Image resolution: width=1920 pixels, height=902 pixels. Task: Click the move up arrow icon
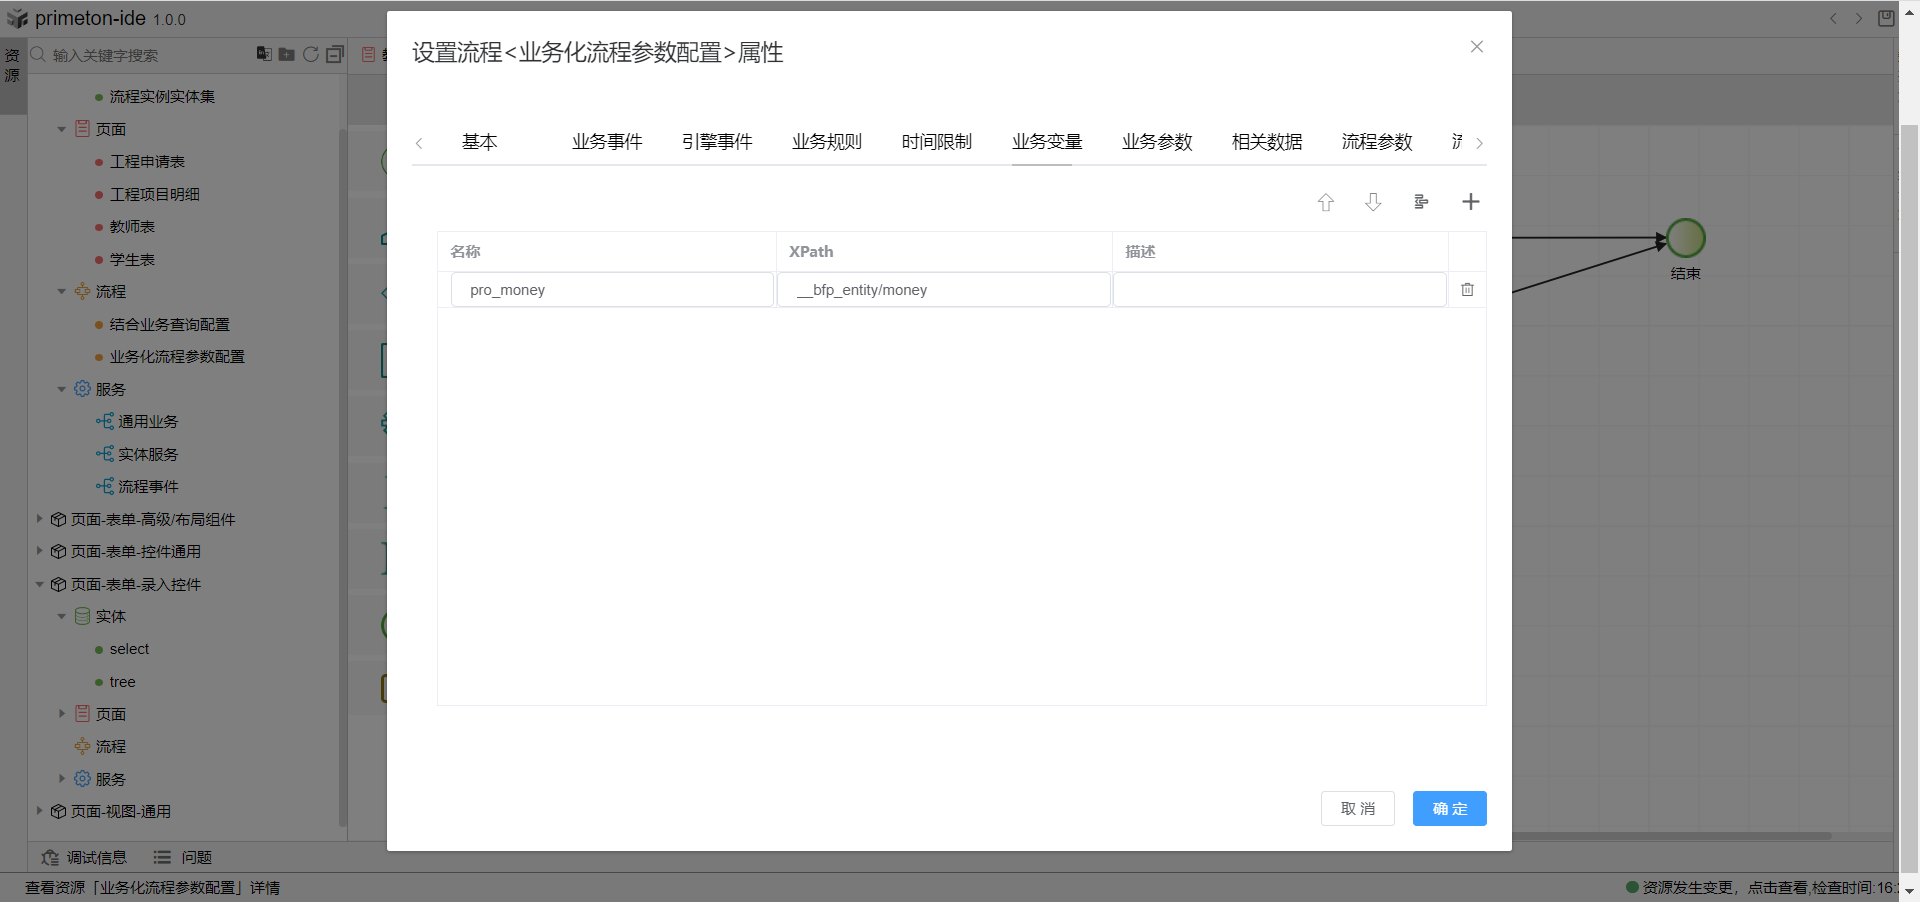(1325, 202)
